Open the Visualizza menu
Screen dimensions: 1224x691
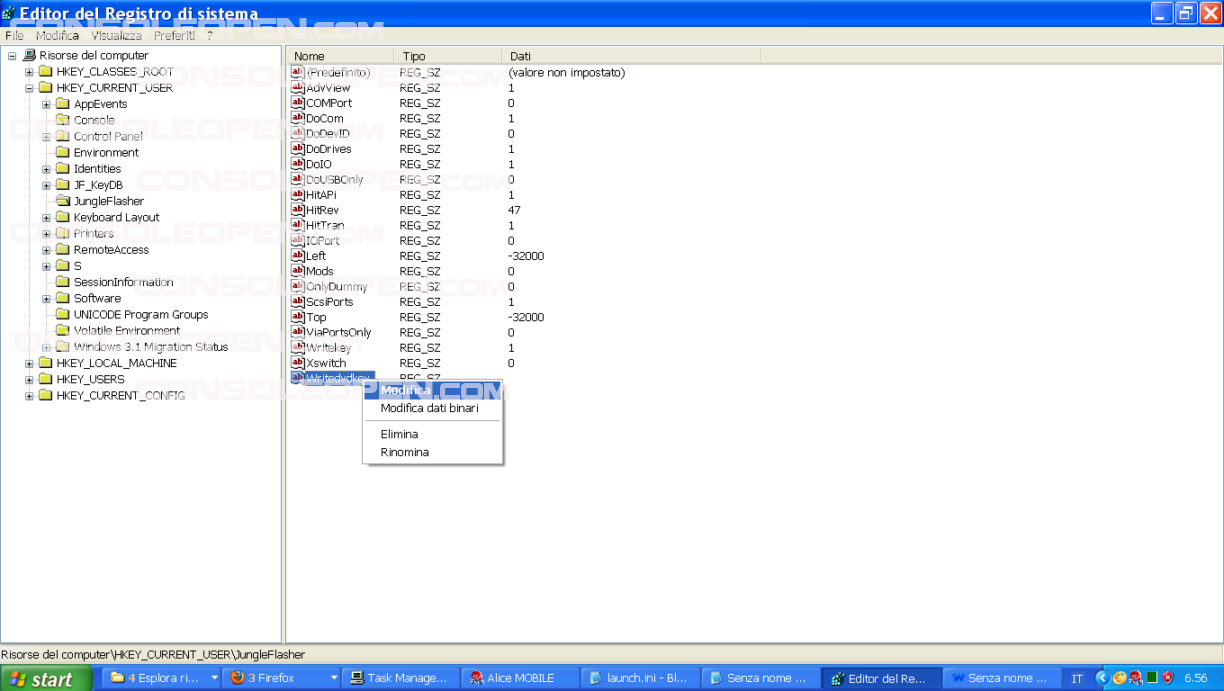tap(116, 35)
